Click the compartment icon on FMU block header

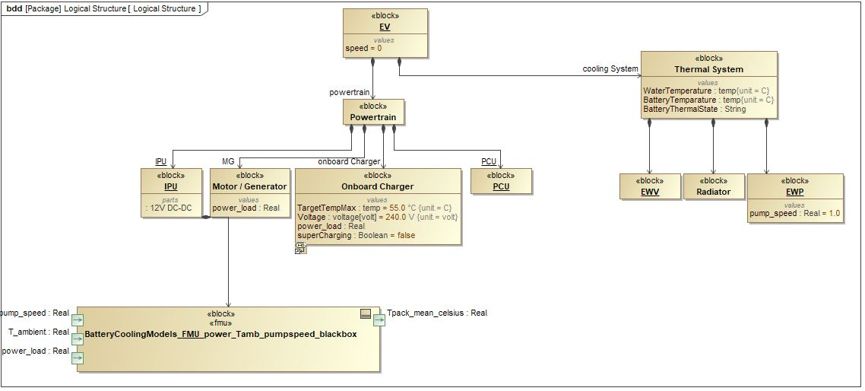[365, 314]
